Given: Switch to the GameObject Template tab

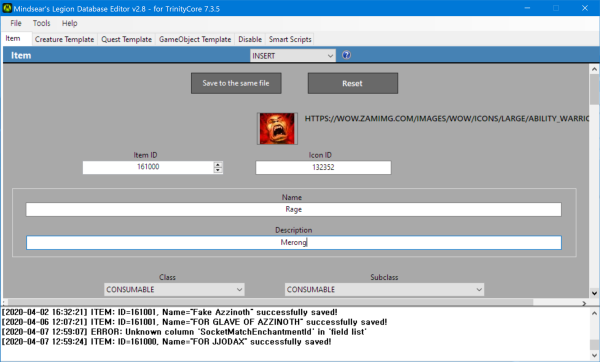Looking at the screenshot, I should (x=195, y=39).
